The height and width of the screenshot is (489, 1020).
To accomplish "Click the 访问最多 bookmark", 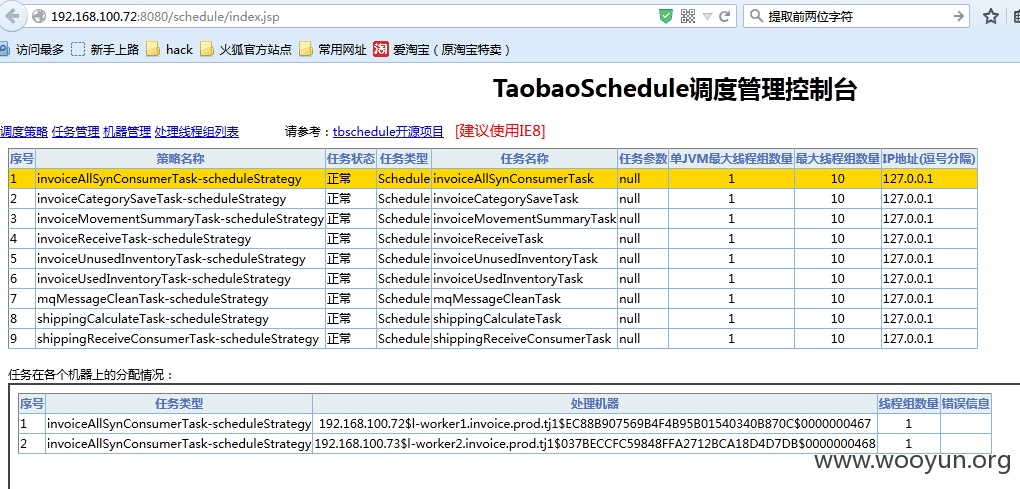I will click(x=33, y=49).
